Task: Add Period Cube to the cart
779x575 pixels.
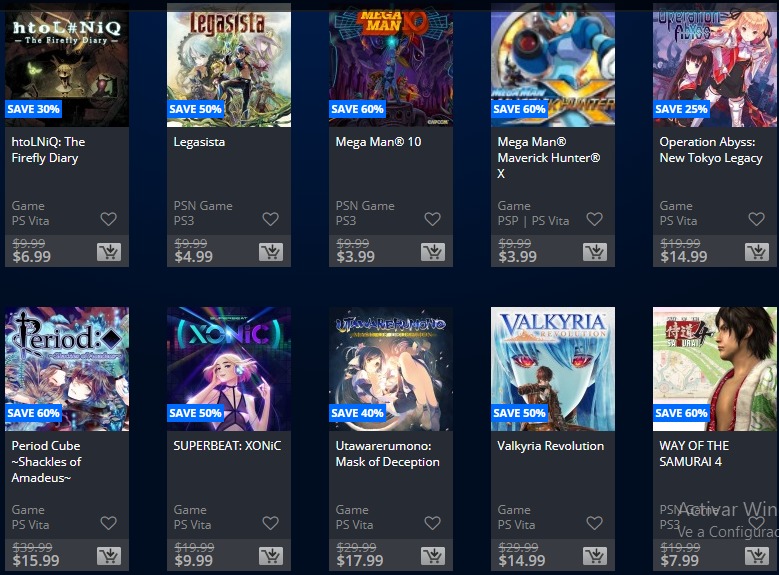Action: click(x=109, y=556)
